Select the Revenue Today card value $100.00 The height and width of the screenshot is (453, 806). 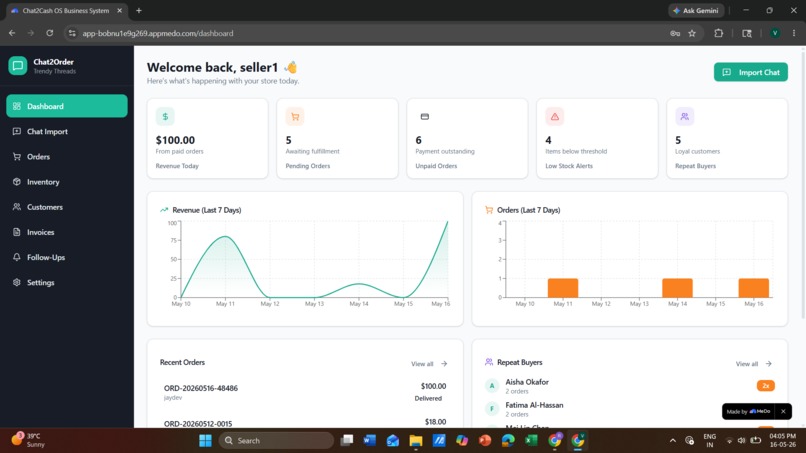[175, 140]
